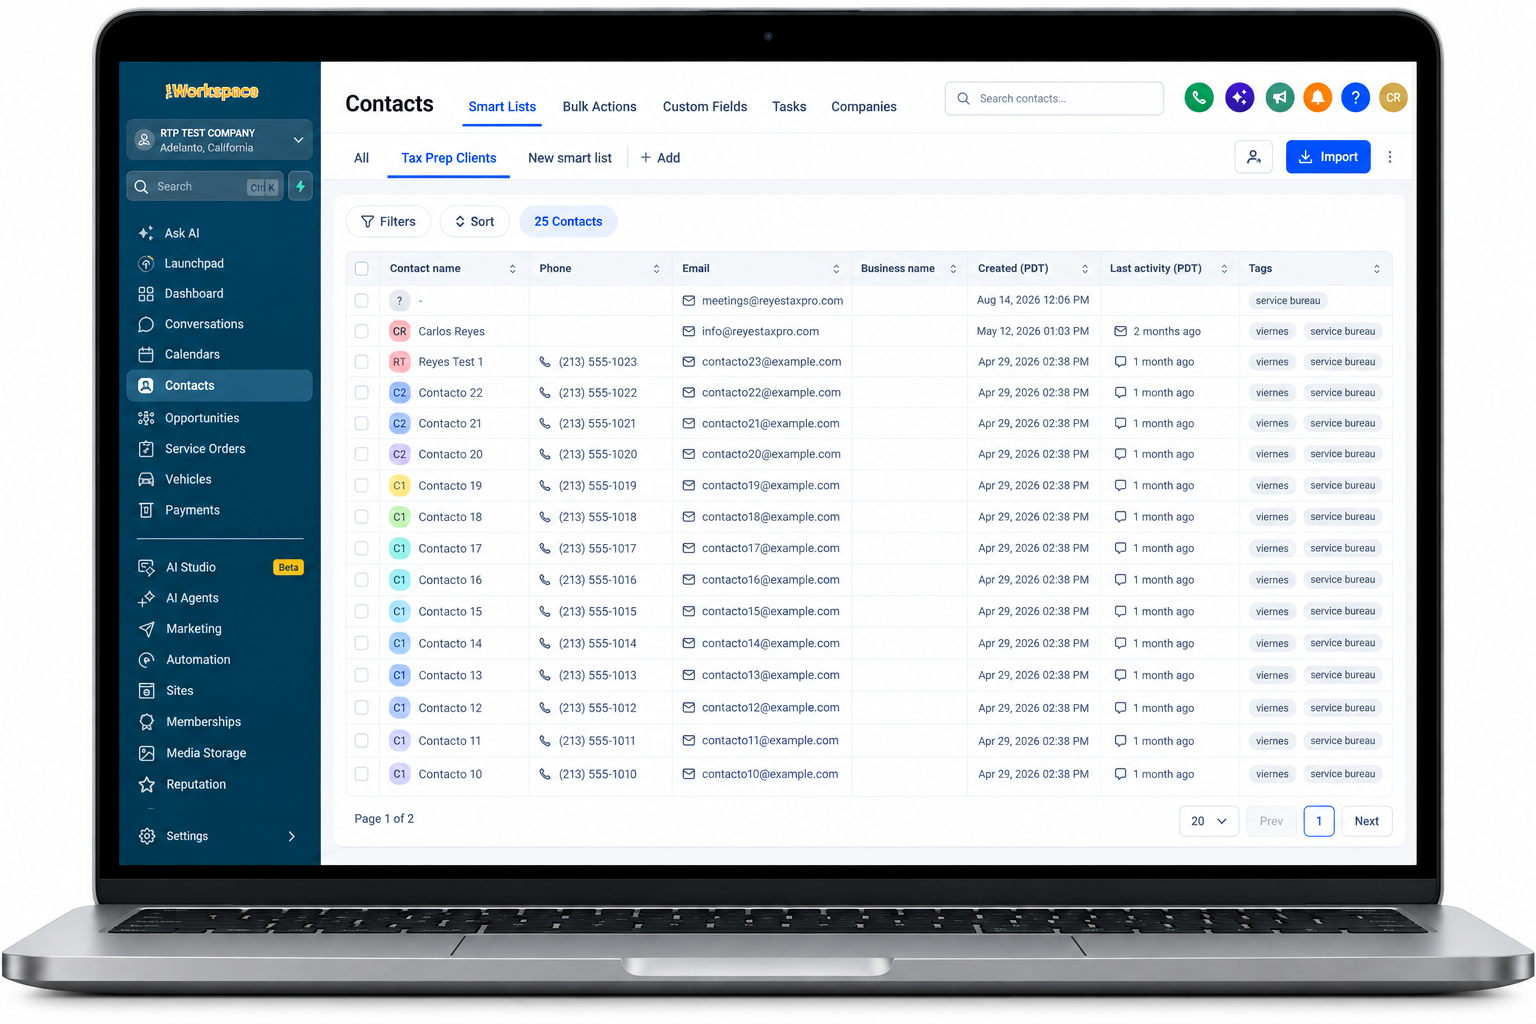Select the Contacto 14 row checkbox

pos(362,643)
